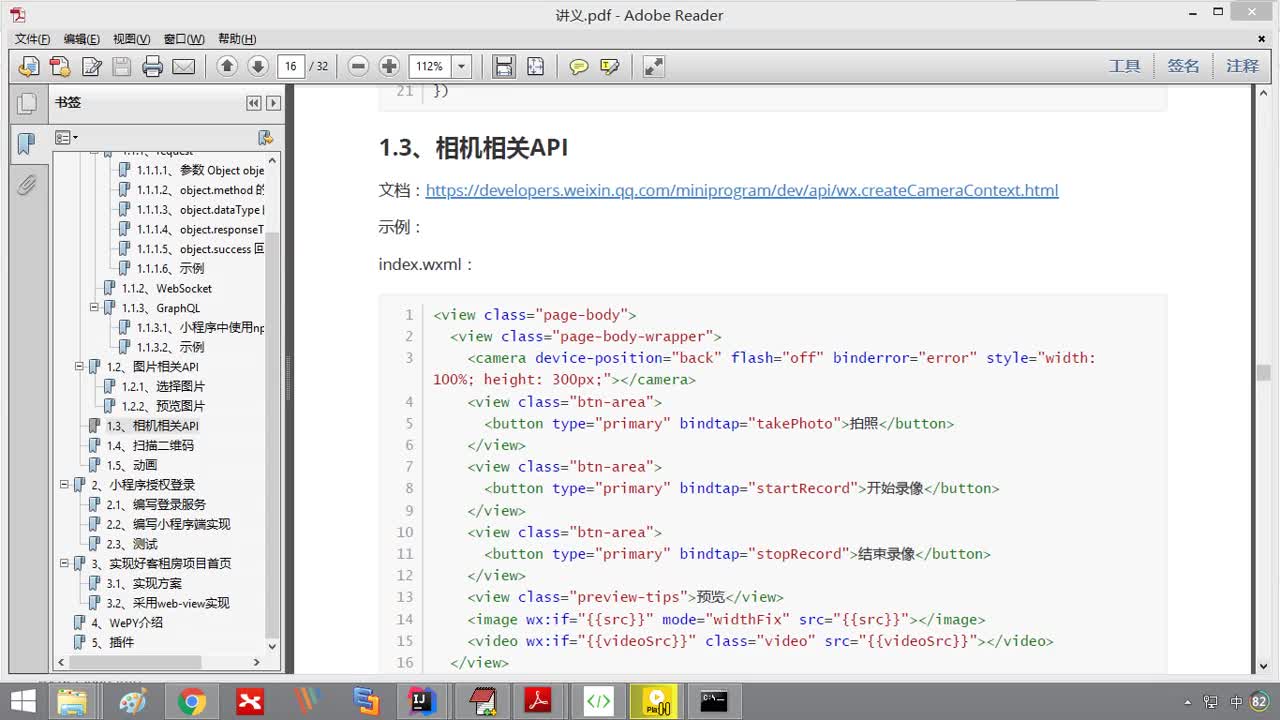Click the save file floppy icon
This screenshot has width=1280, height=720.
point(122,66)
